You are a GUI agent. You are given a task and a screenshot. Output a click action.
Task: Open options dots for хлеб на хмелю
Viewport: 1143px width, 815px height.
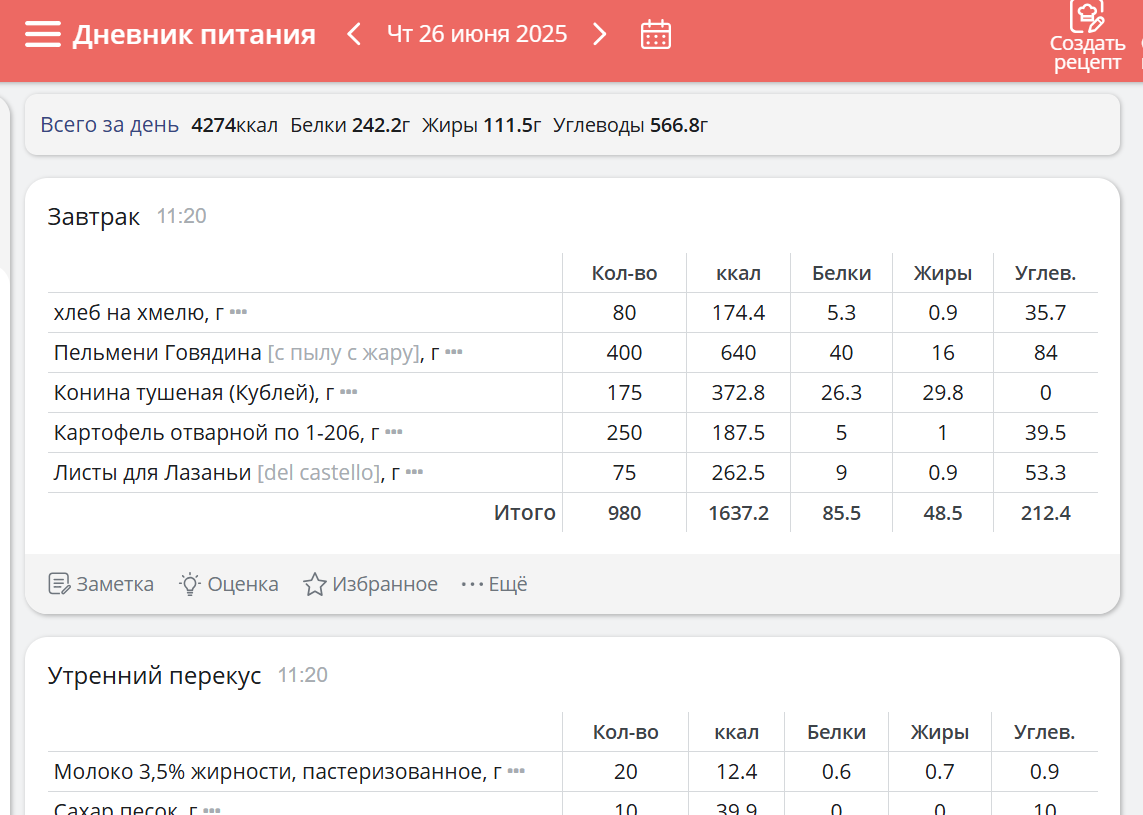coord(238,312)
